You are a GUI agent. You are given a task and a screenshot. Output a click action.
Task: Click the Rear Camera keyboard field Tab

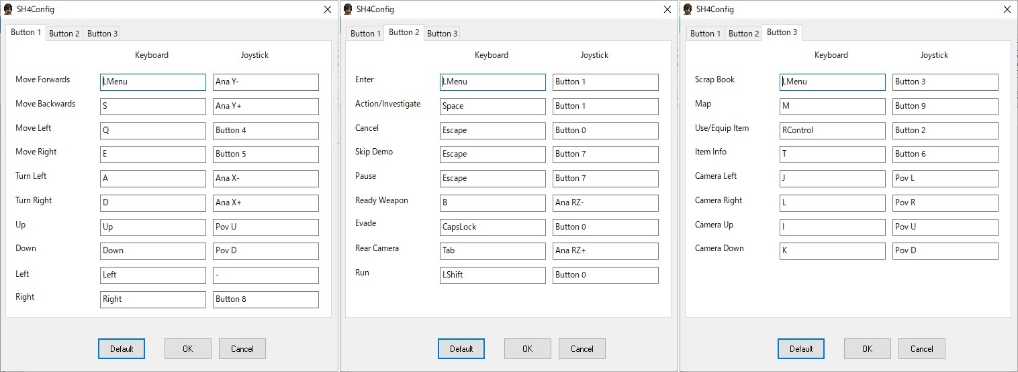[x=493, y=251]
